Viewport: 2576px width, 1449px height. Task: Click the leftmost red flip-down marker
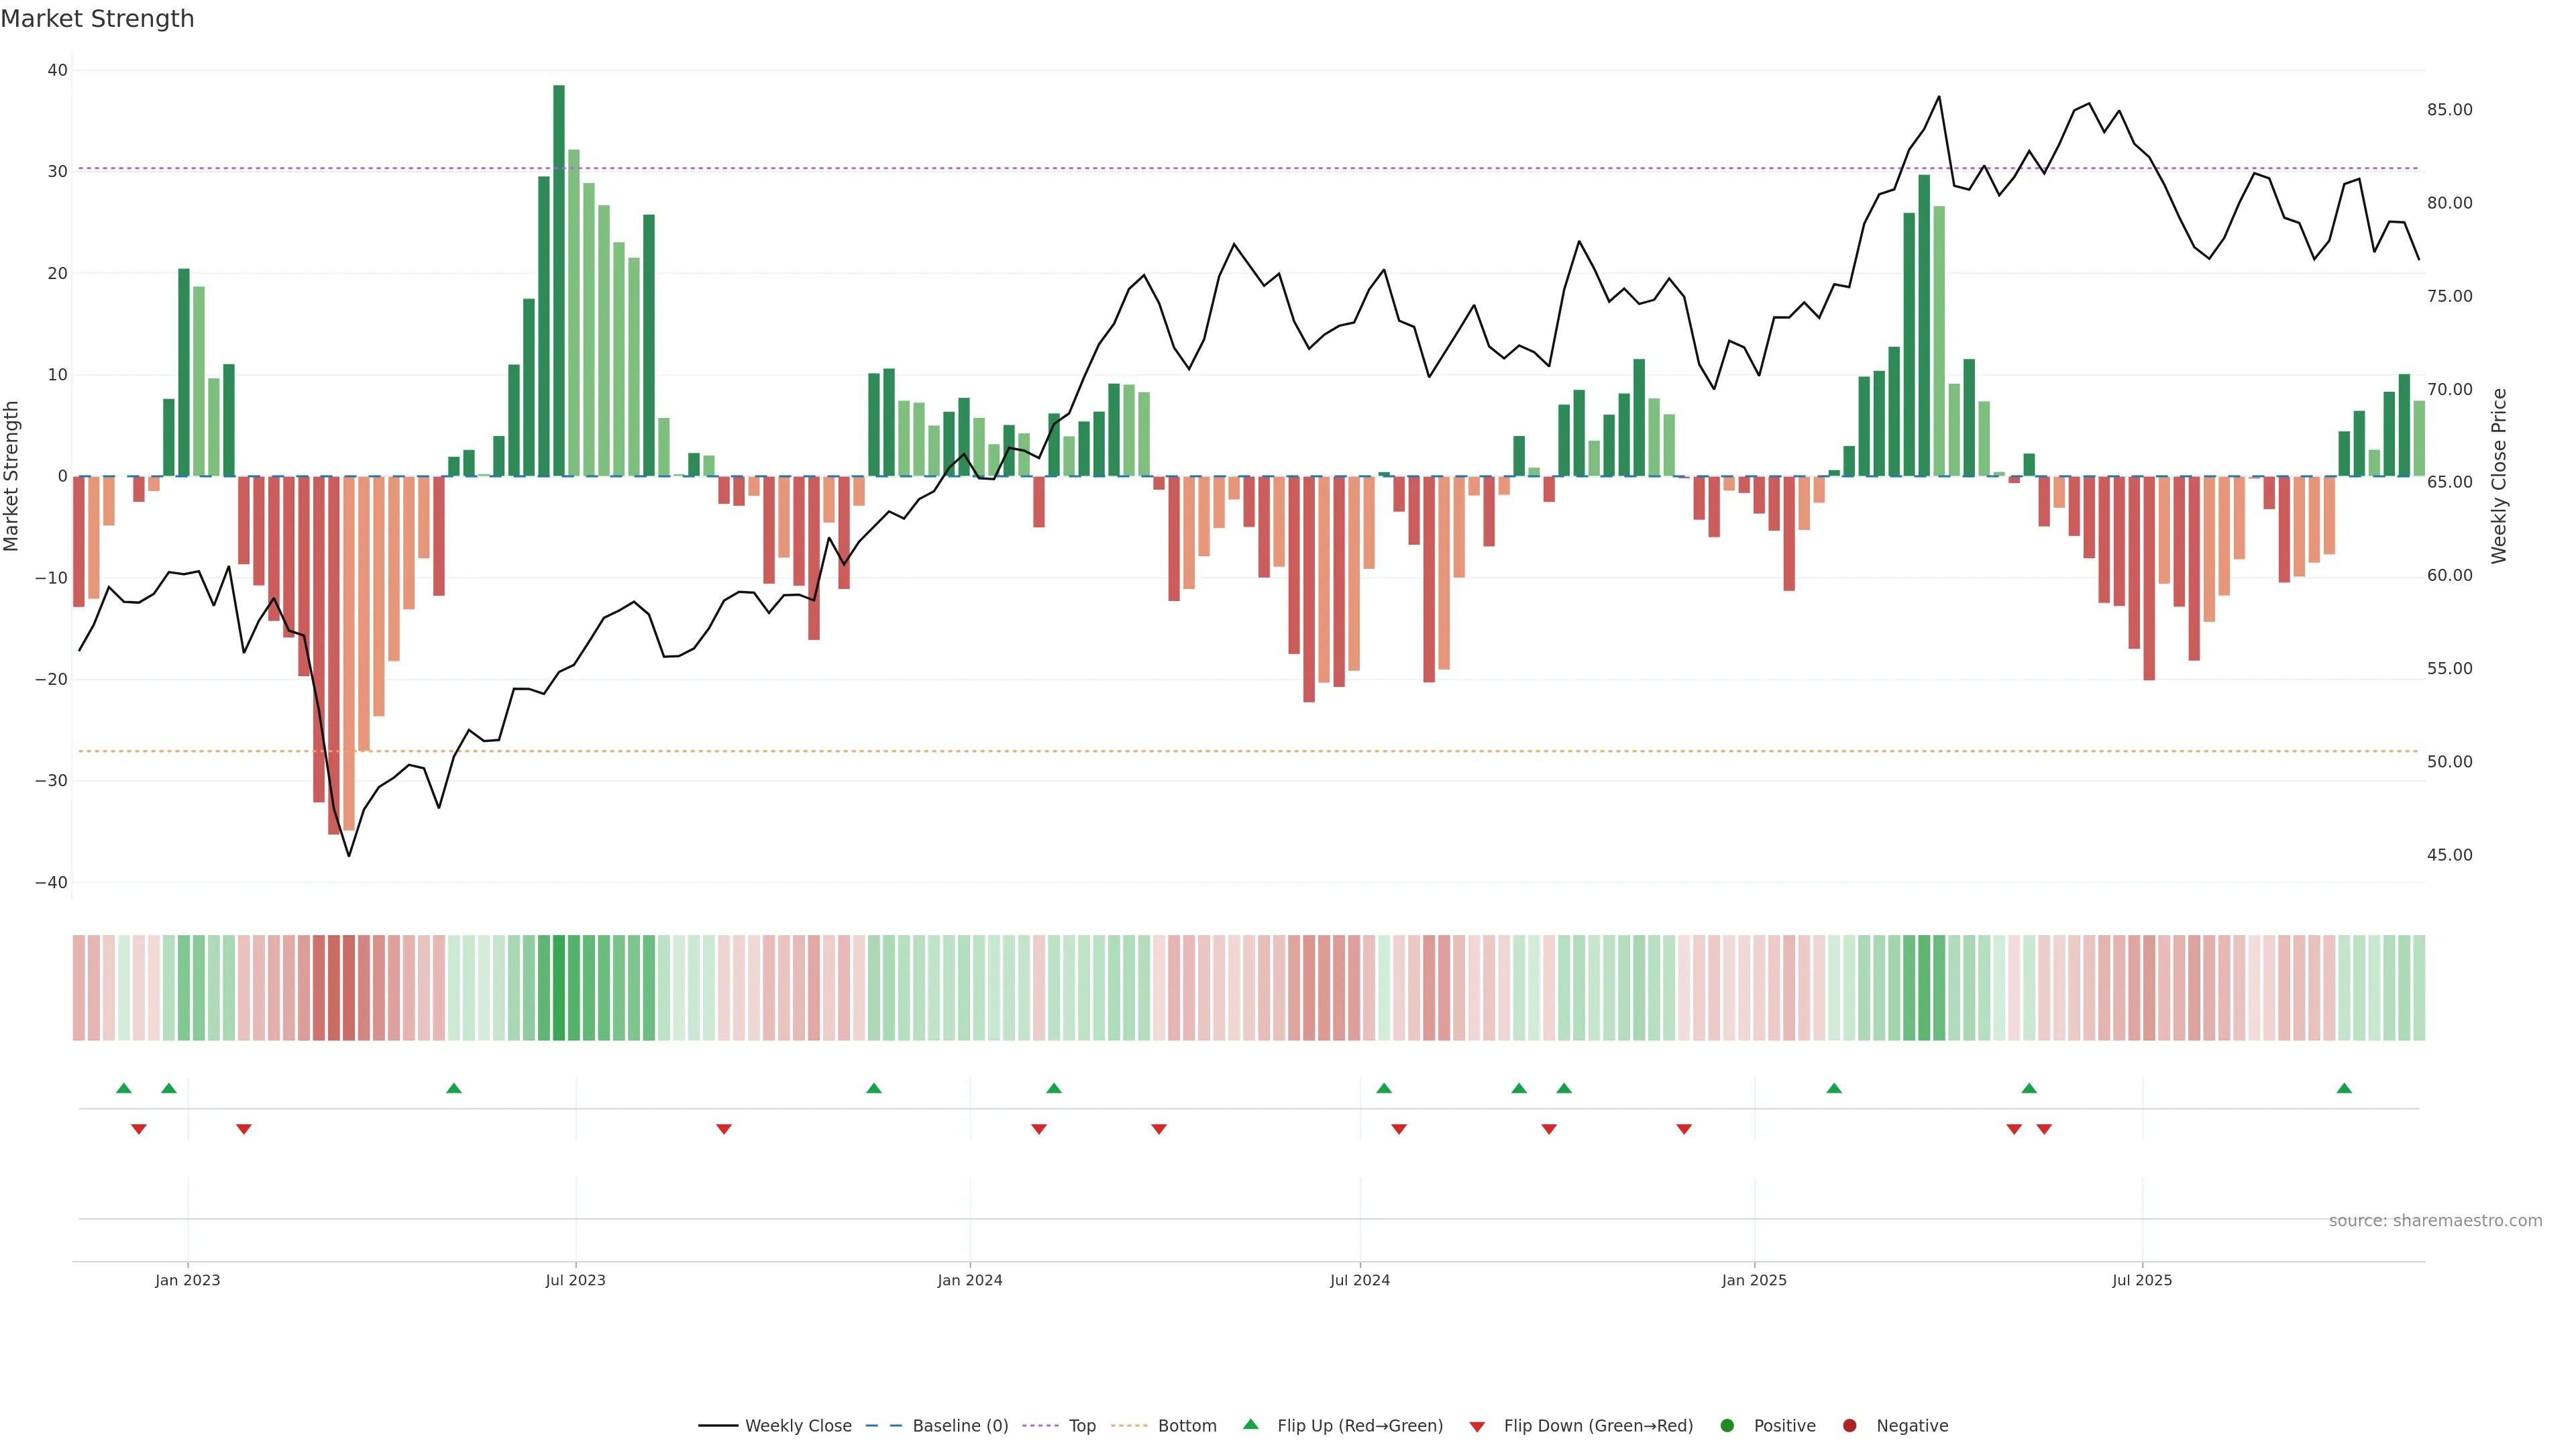[139, 1129]
